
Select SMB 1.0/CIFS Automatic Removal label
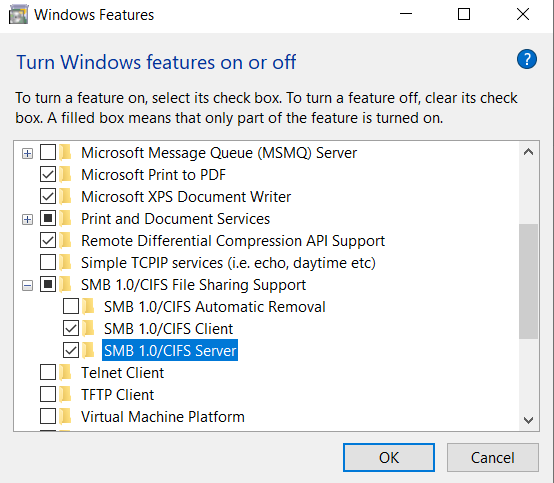coord(215,307)
